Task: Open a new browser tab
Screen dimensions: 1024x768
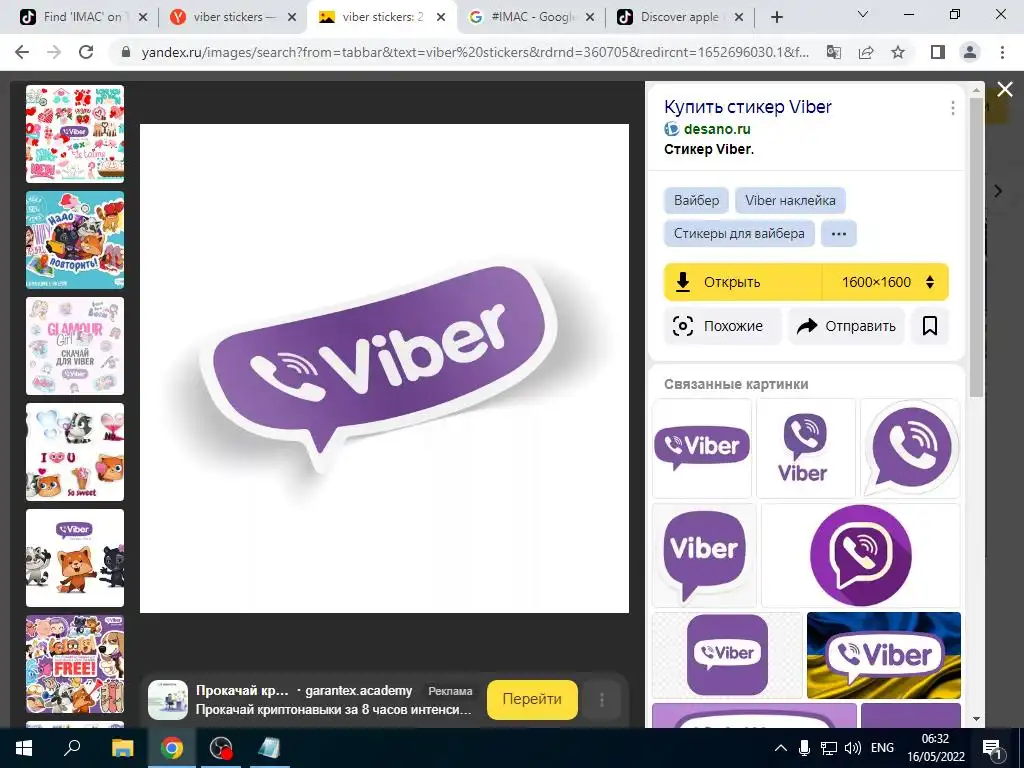Action: pos(776,17)
